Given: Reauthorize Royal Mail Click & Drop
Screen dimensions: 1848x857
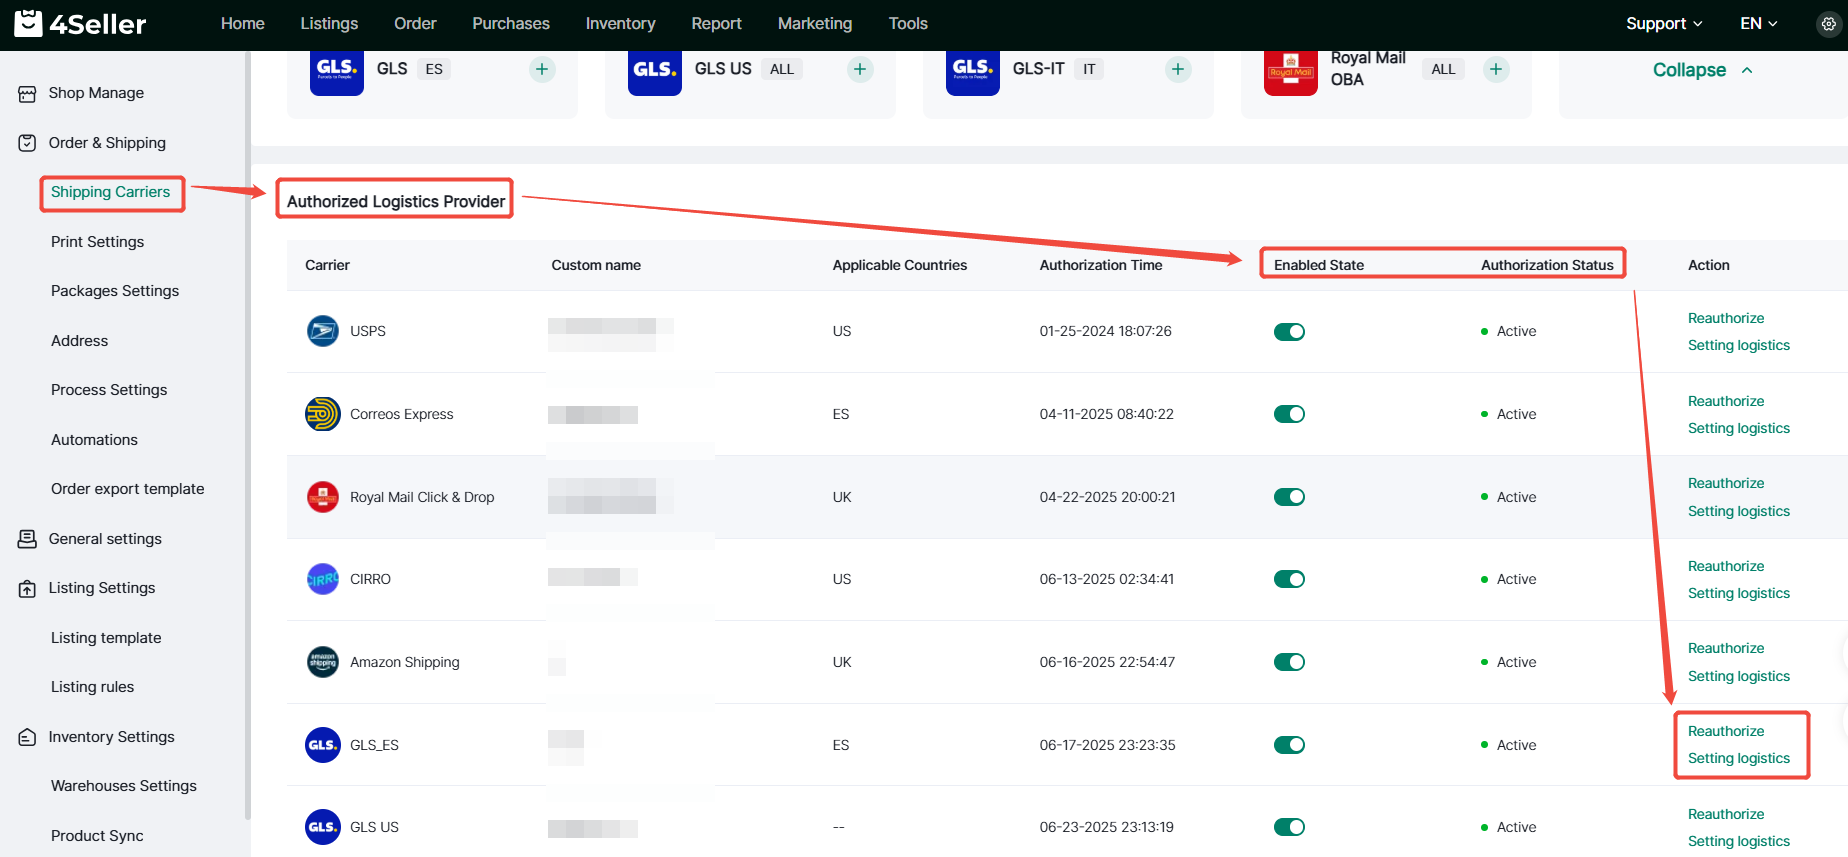Looking at the screenshot, I should [x=1726, y=483].
